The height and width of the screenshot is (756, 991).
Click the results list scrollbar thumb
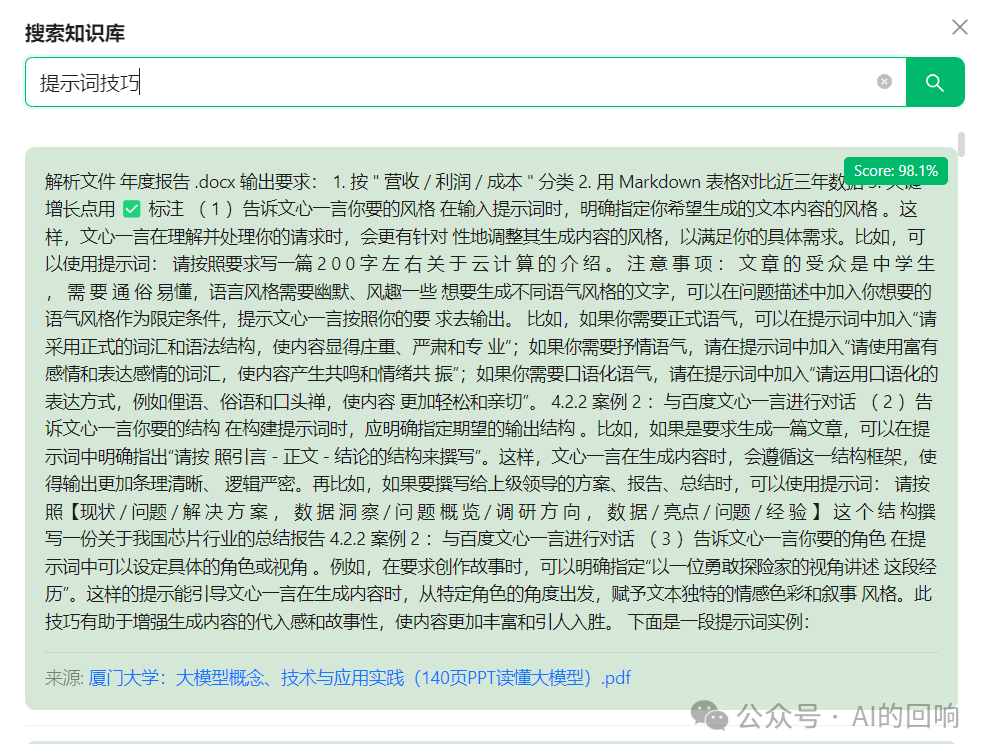pyautogui.click(x=961, y=143)
